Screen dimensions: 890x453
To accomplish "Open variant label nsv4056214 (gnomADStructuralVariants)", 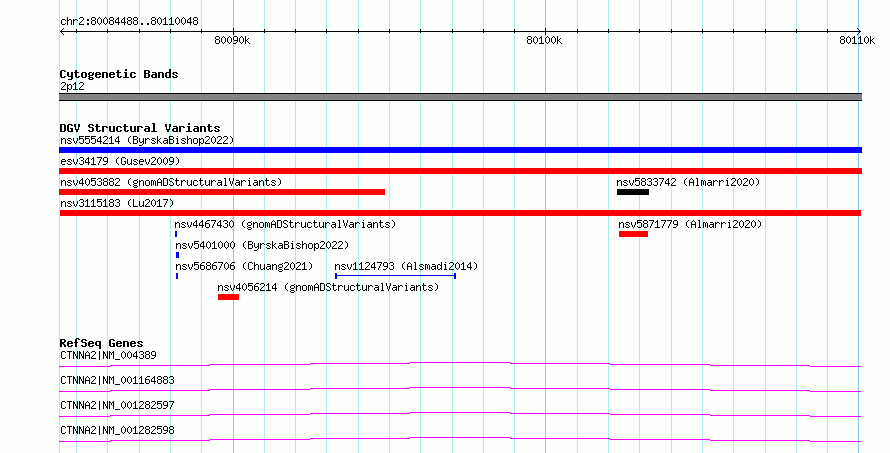I will click(328, 287).
